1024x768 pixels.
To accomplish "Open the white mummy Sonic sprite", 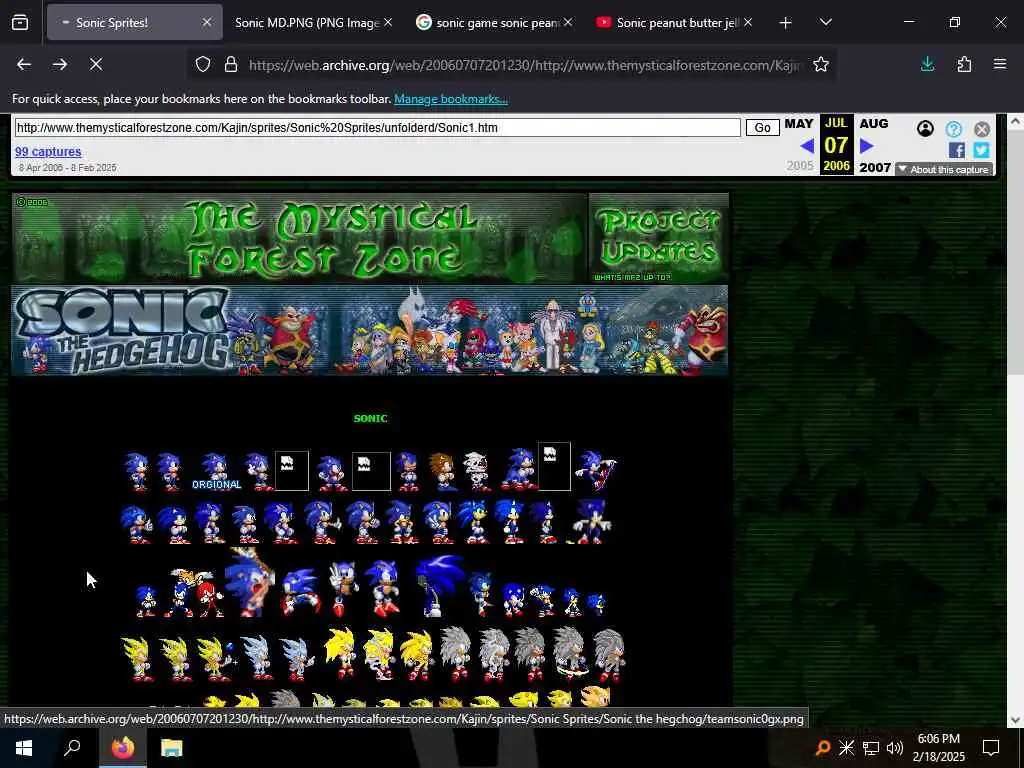I will click(477, 472).
